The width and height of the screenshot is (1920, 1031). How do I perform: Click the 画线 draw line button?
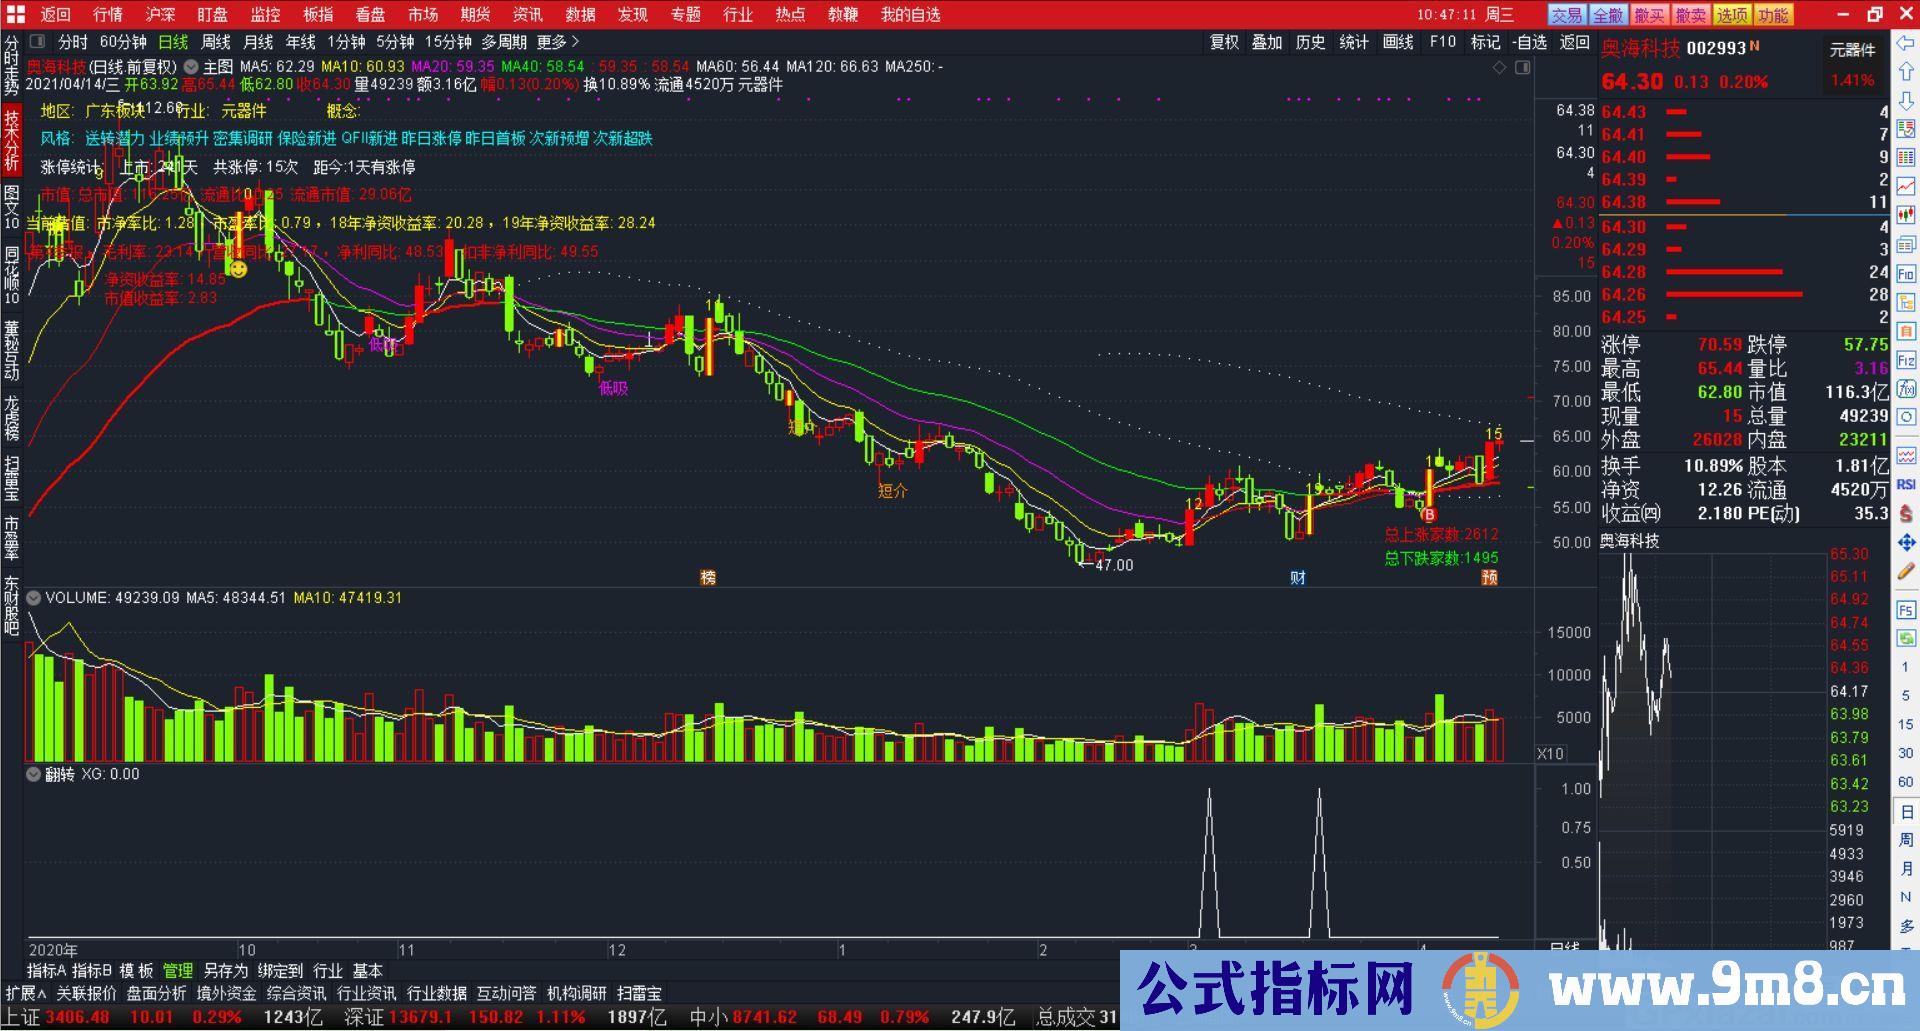click(1398, 42)
